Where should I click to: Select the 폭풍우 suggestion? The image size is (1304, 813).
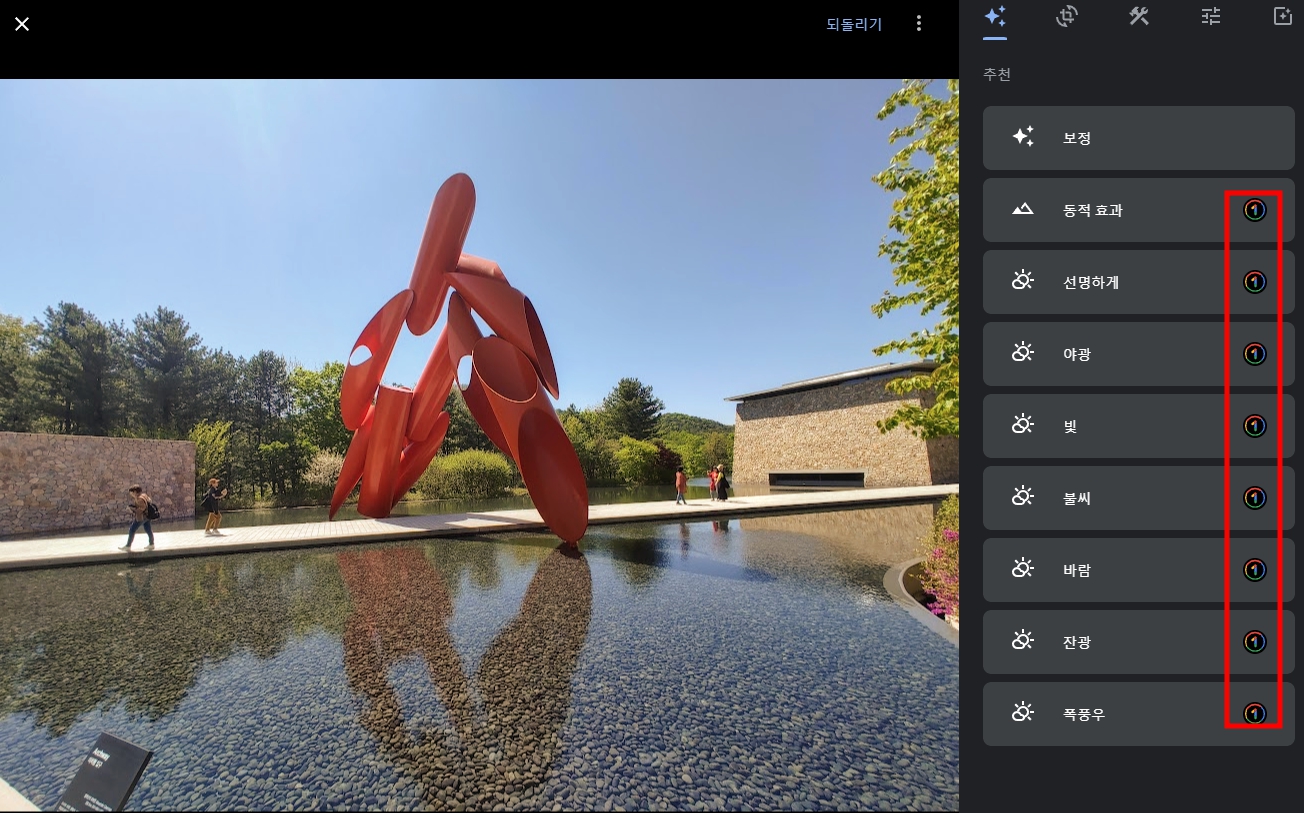click(1139, 714)
